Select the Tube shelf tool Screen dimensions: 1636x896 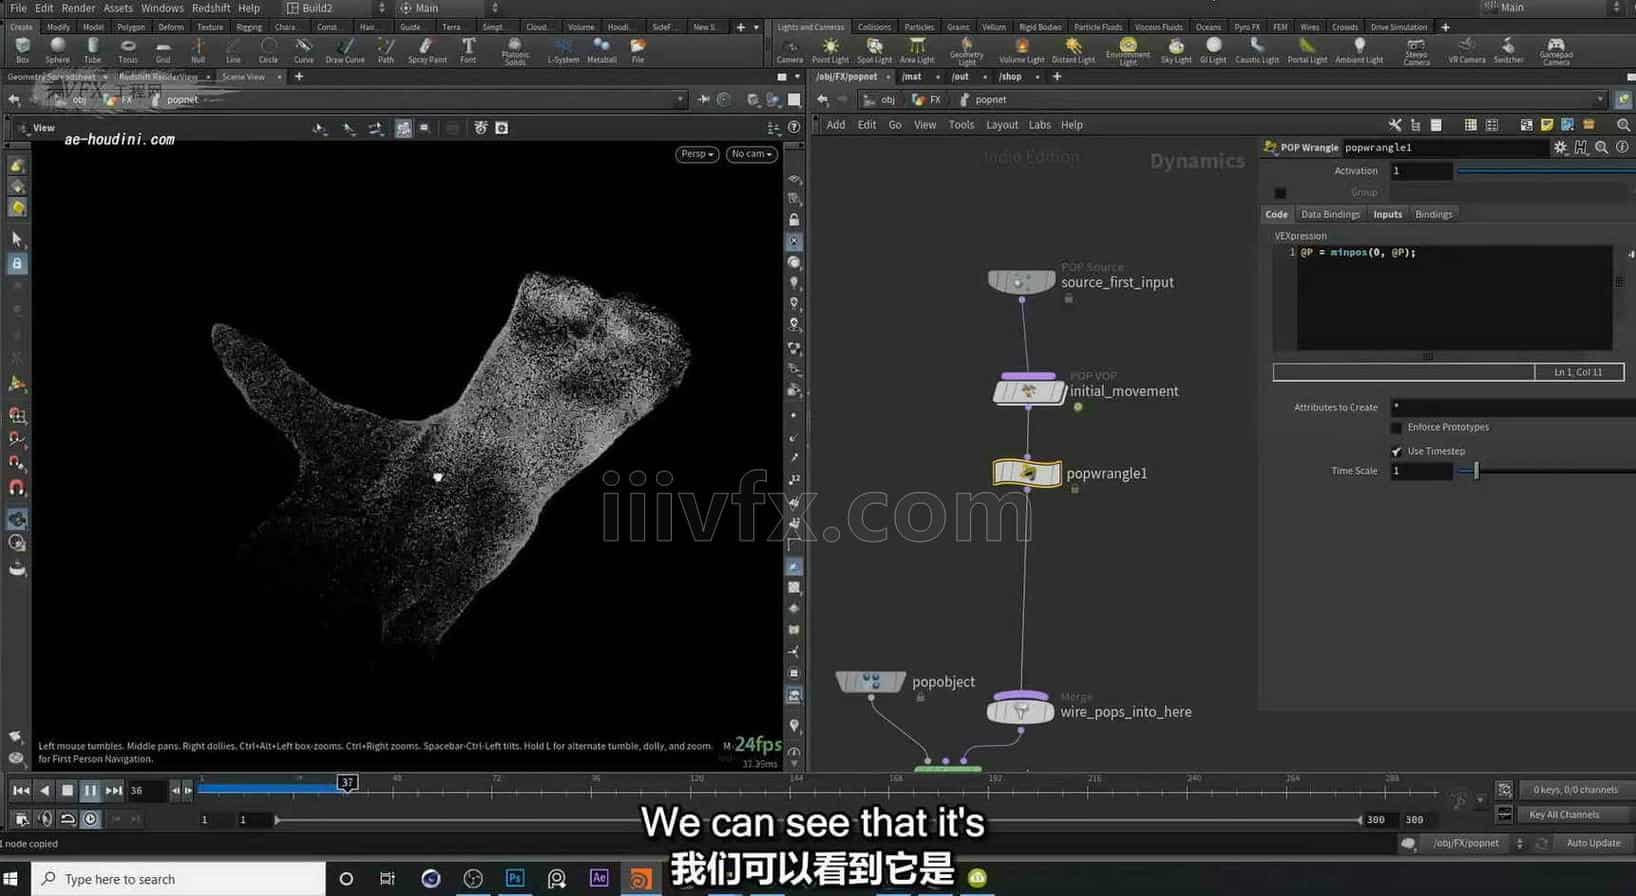click(92, 50)
